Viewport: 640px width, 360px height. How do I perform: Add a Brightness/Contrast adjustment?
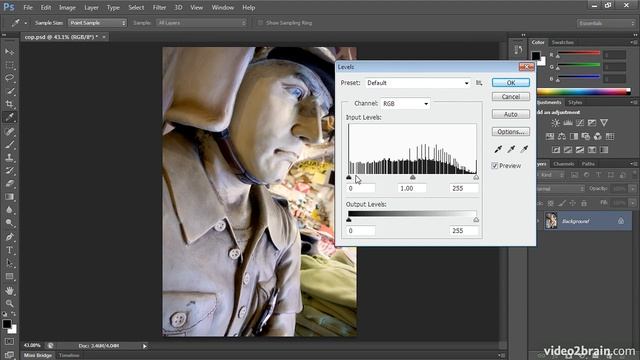tap(556, 123)
